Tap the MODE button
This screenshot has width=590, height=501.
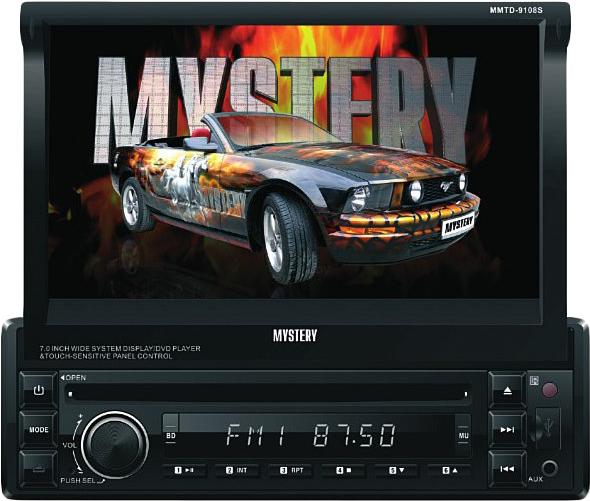(x=38, y=429)
